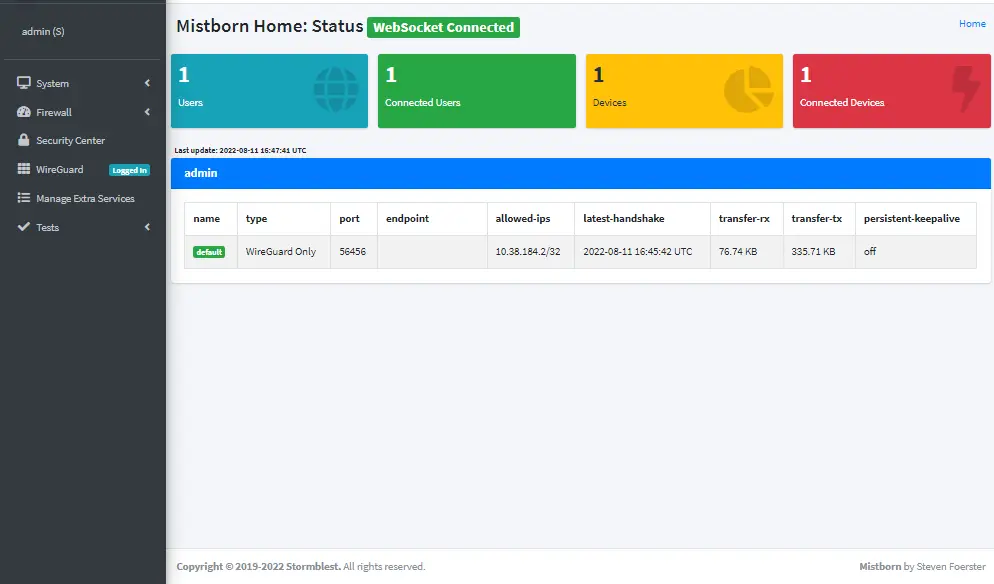
Task: Click the admin (S) user label
Action: (43, 31)
